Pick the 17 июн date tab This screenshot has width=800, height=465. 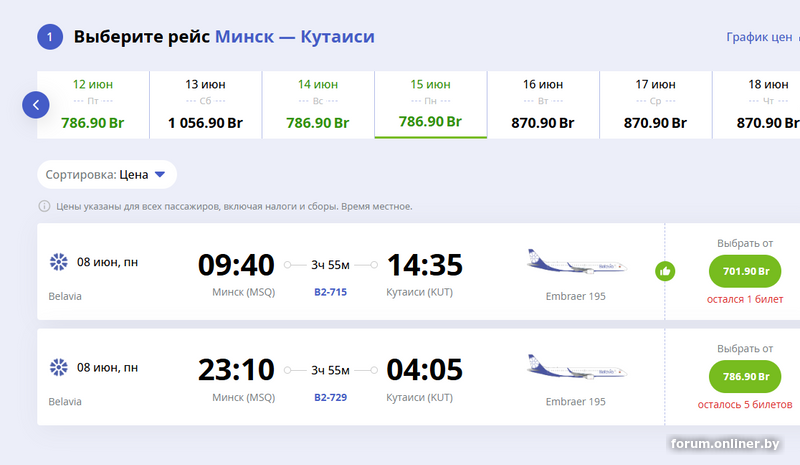click(x=656, y=104)
